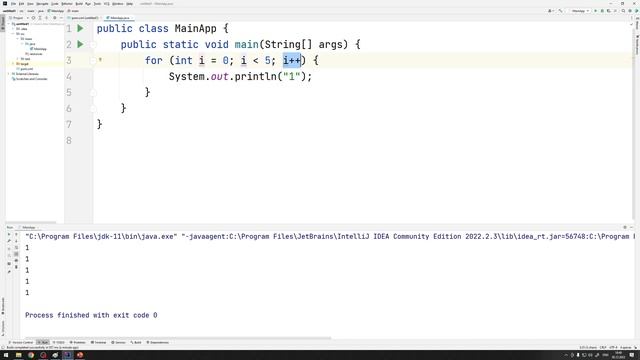Open the Services tool window
Viewport: 640px width, 360px height.
point(118,342)
